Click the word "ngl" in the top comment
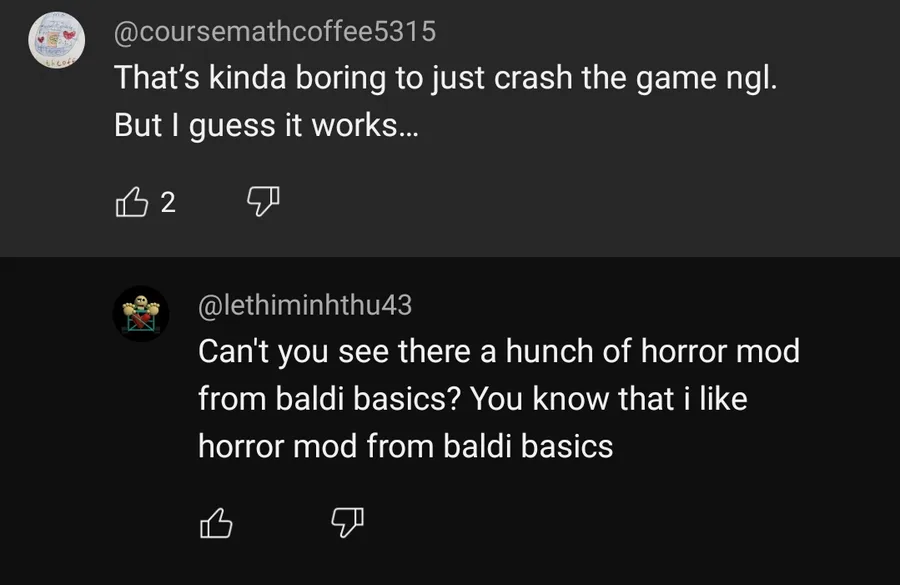Image resolution: width=900 pixels, height=585 pixels. [x=745, y=78]
